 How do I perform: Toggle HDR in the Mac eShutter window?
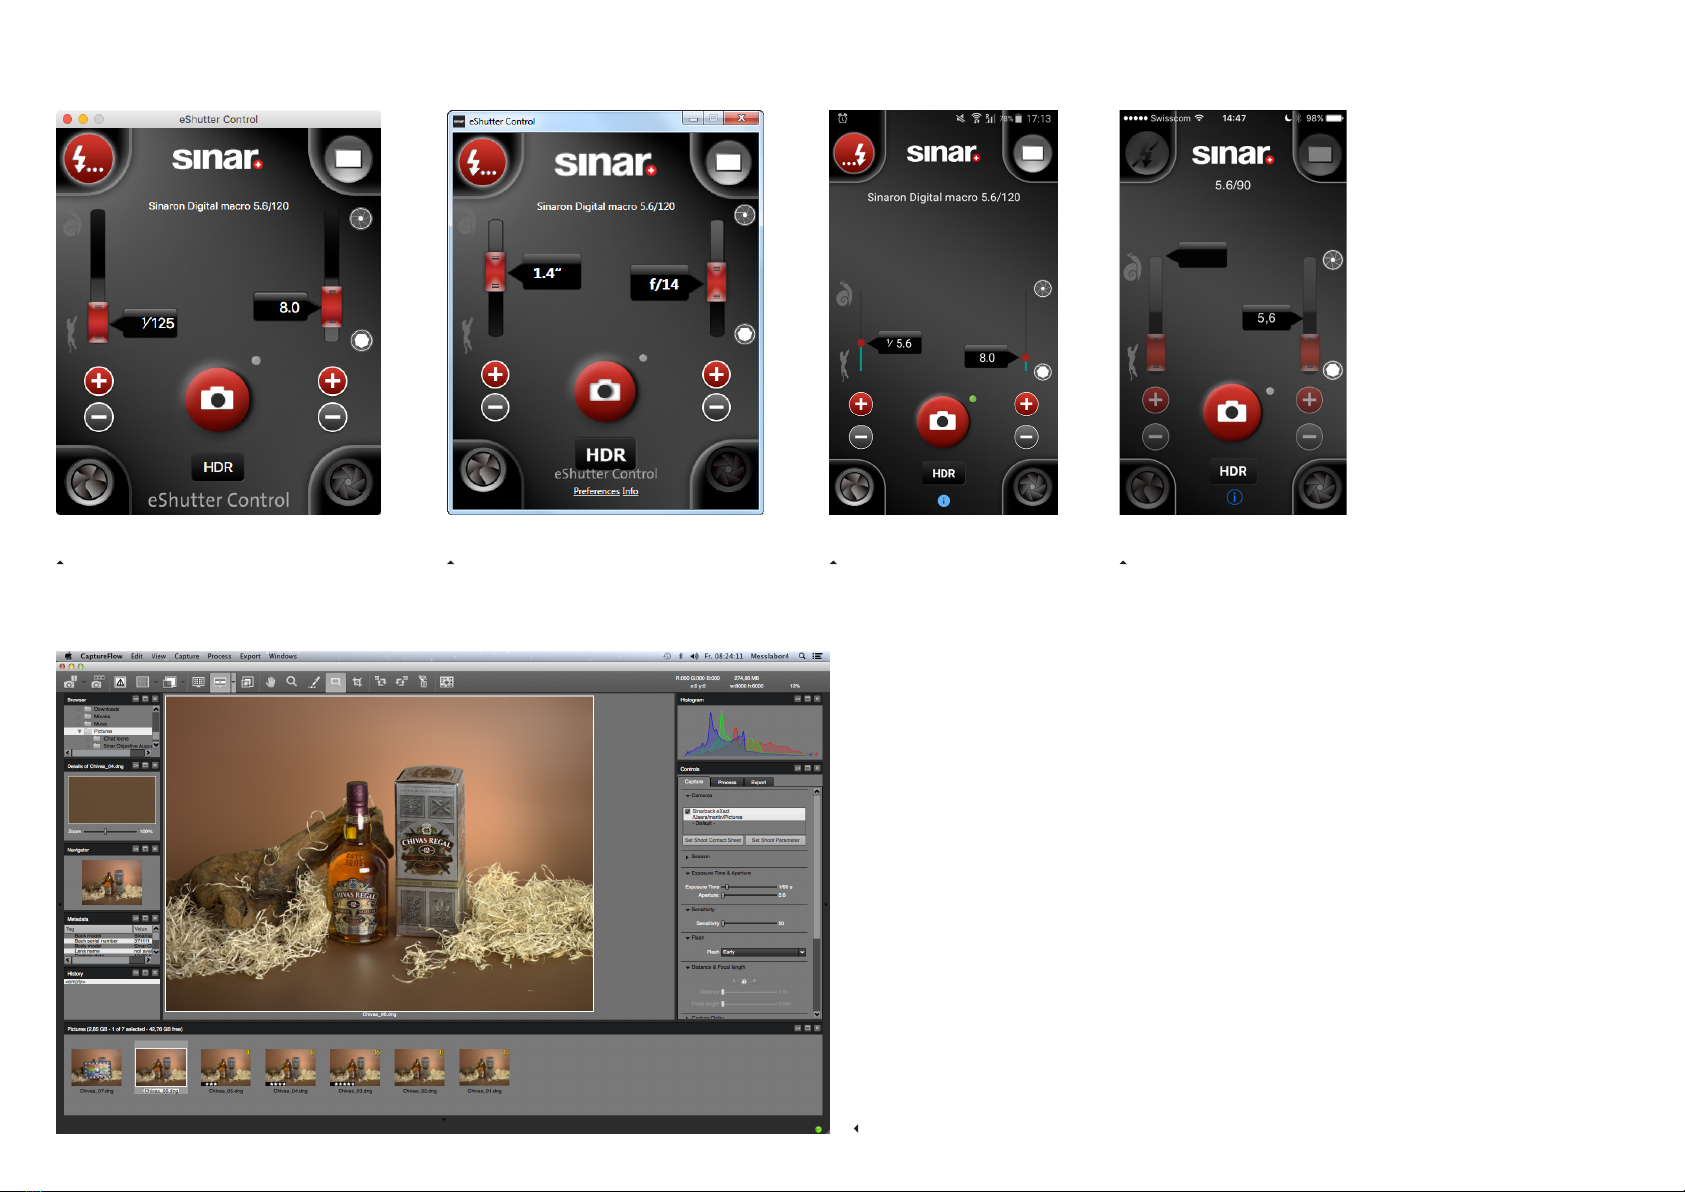coord(218,467)
